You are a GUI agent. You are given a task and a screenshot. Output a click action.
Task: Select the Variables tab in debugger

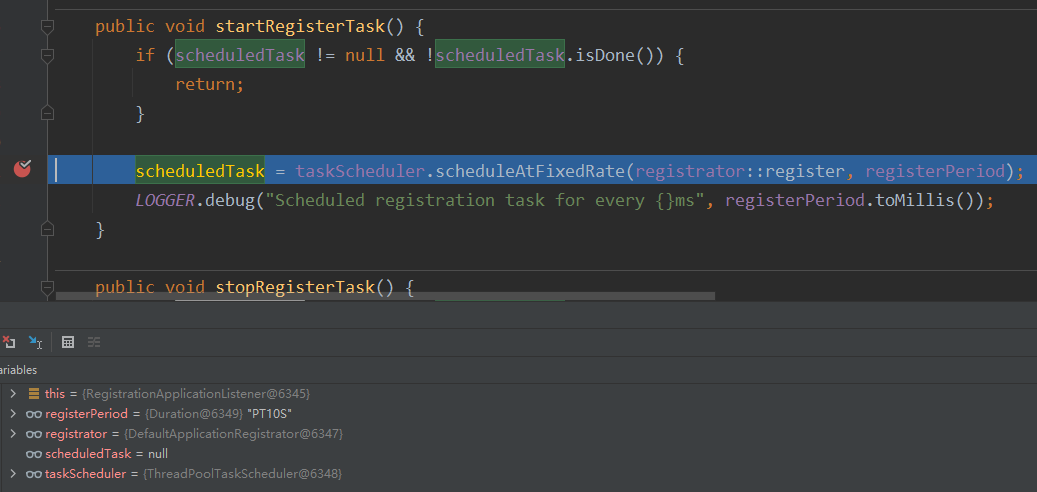[x=18, y=370]
